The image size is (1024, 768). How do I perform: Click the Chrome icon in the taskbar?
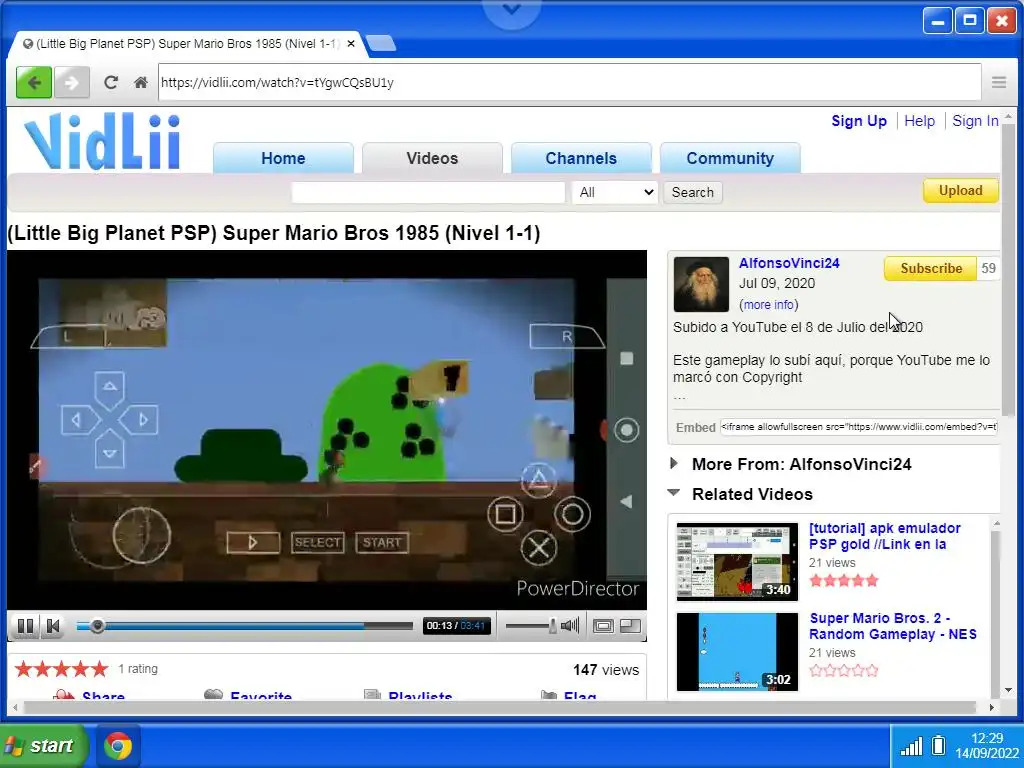[118, 746]
